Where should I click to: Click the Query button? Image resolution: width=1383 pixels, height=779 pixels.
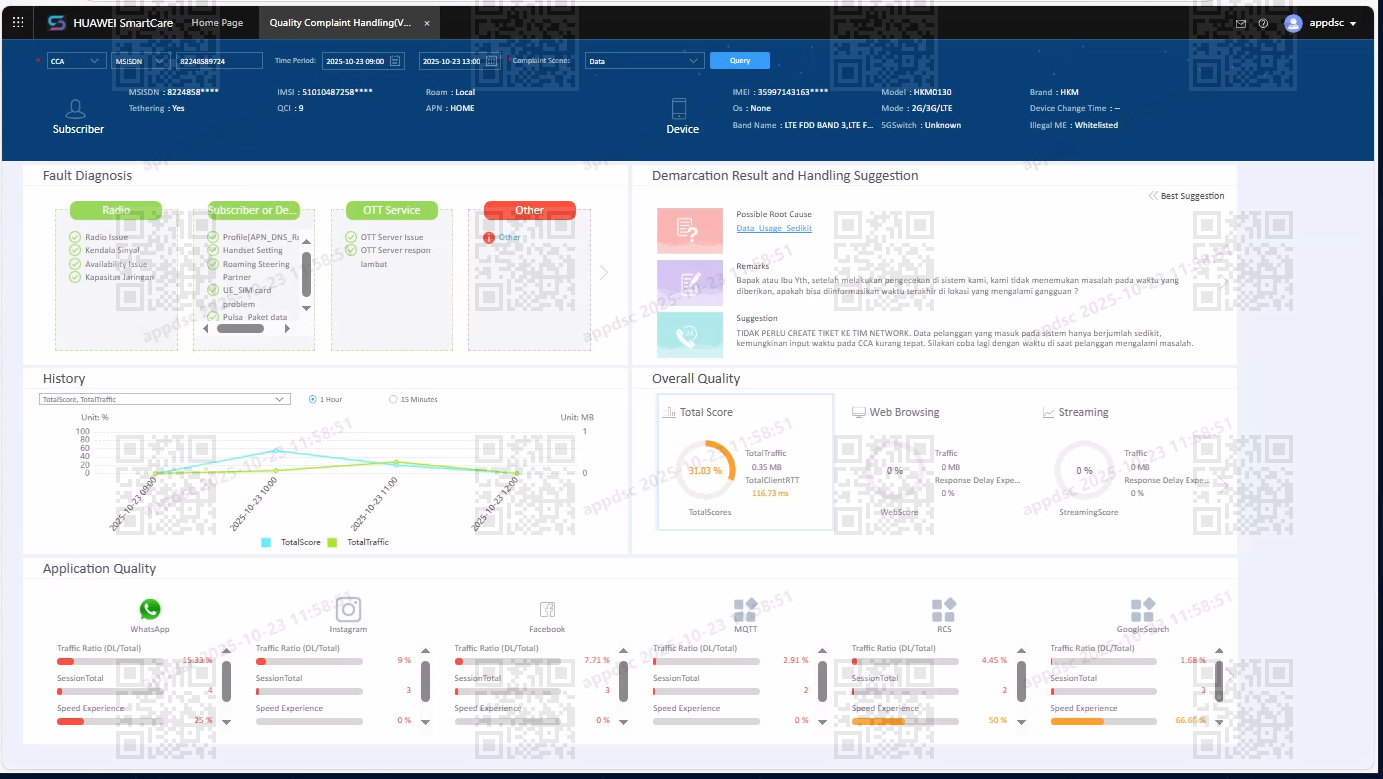coord(740,60)
